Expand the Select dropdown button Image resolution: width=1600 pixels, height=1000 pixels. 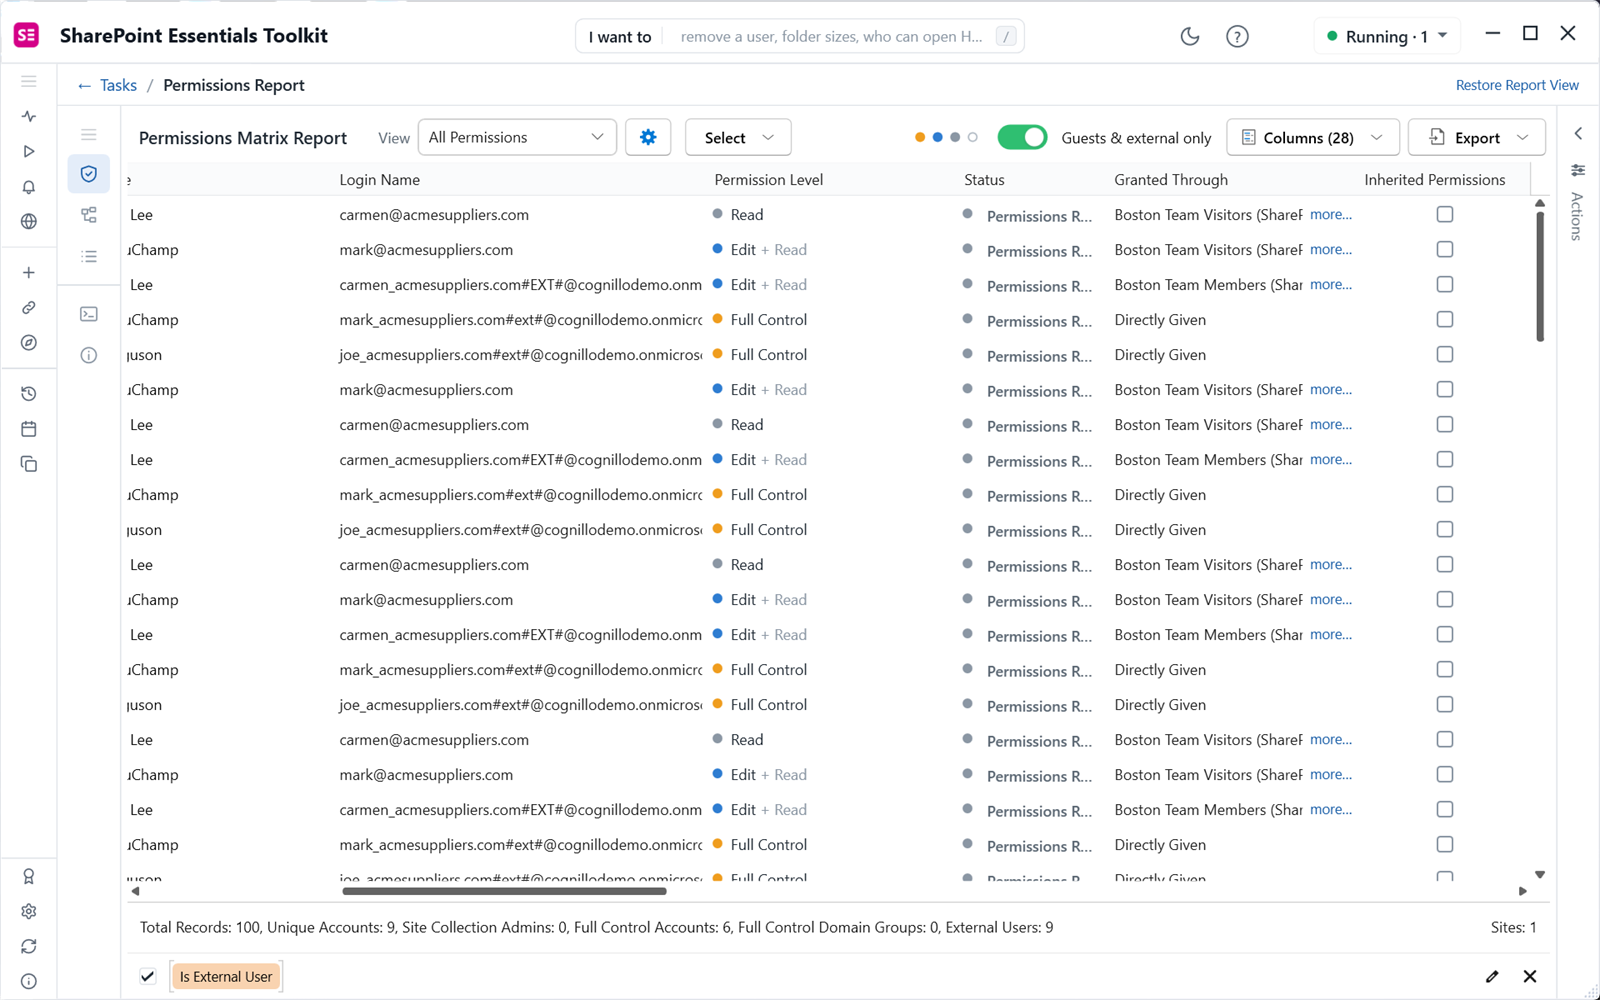[x=738, y=137]
